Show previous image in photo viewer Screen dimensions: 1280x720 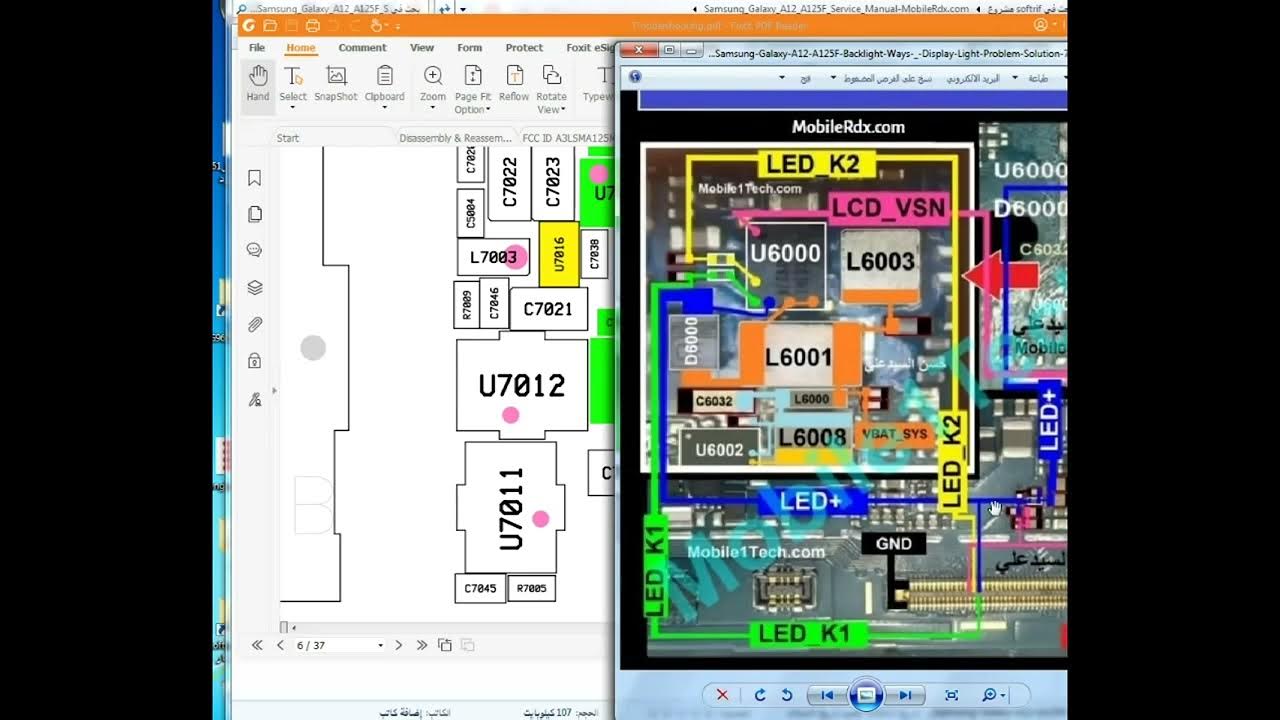coord(827,695)
